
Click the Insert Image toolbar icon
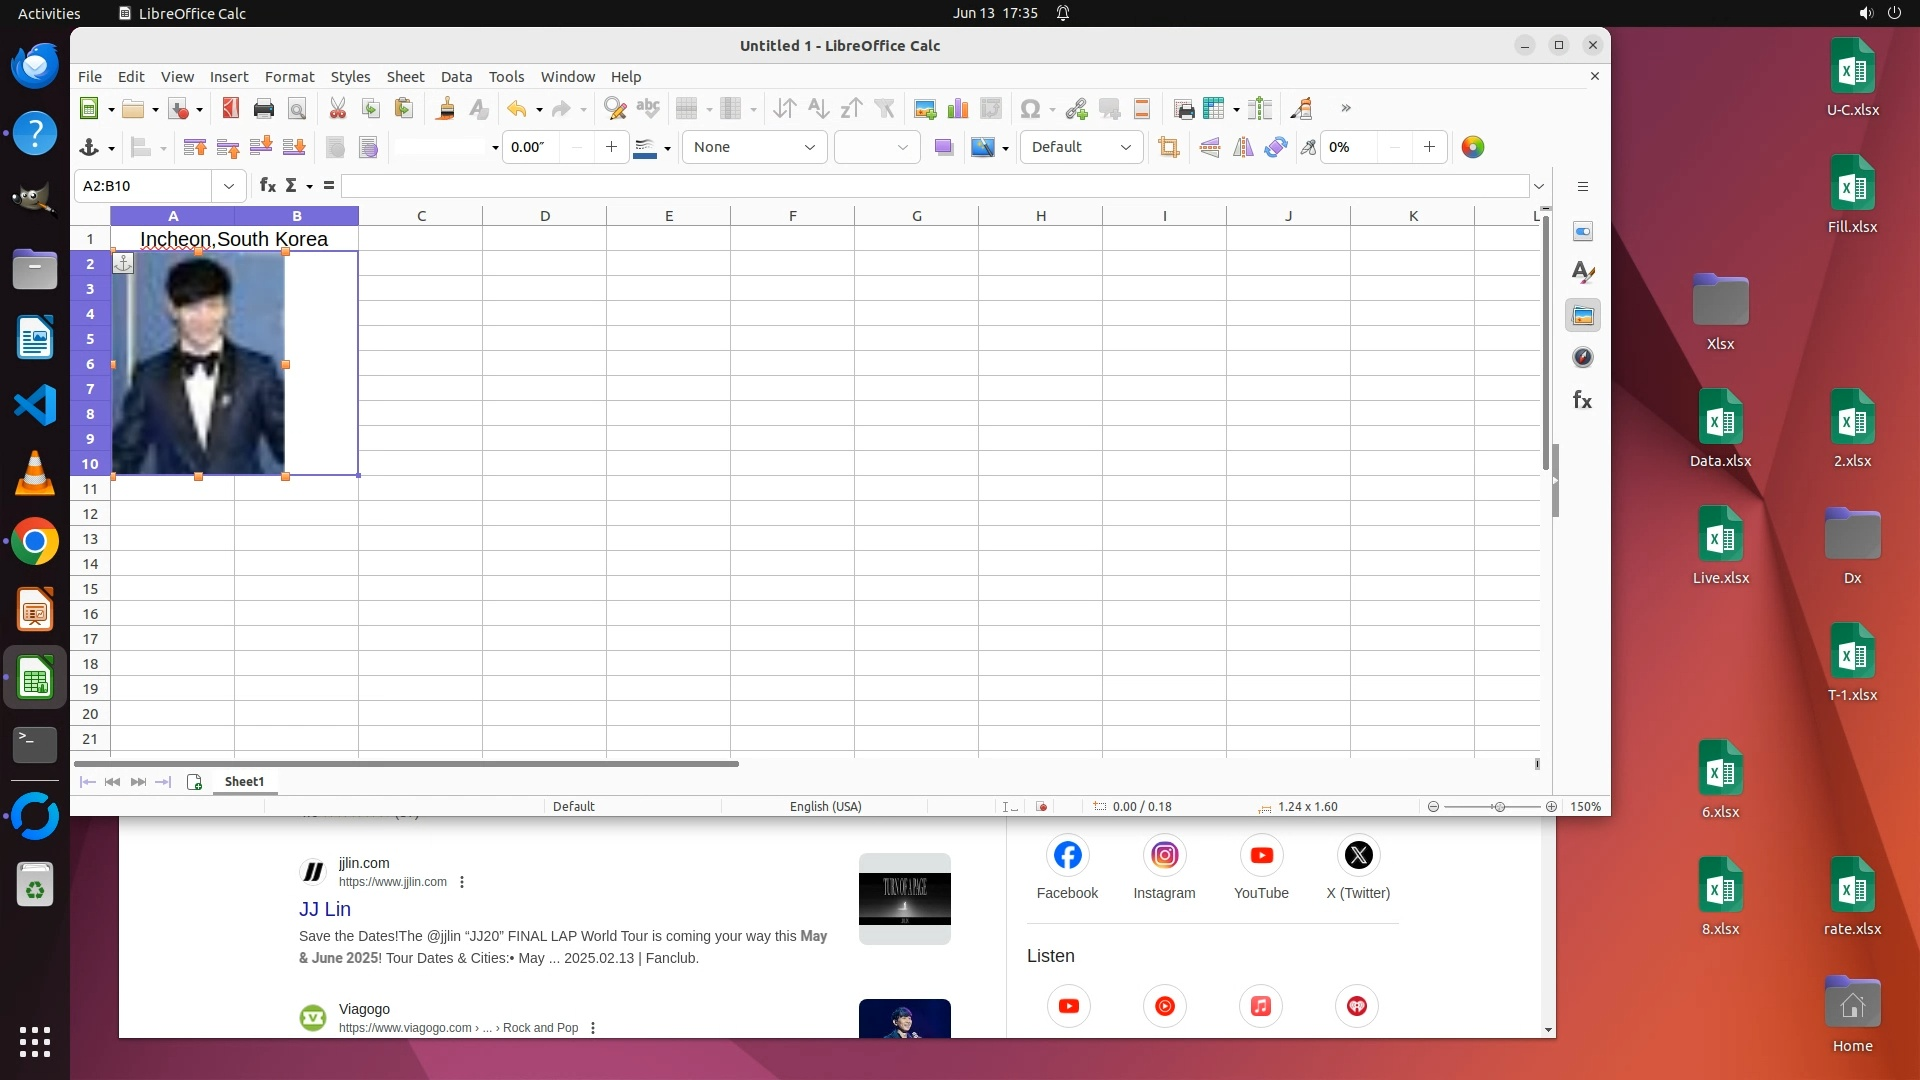pos(925,109)
